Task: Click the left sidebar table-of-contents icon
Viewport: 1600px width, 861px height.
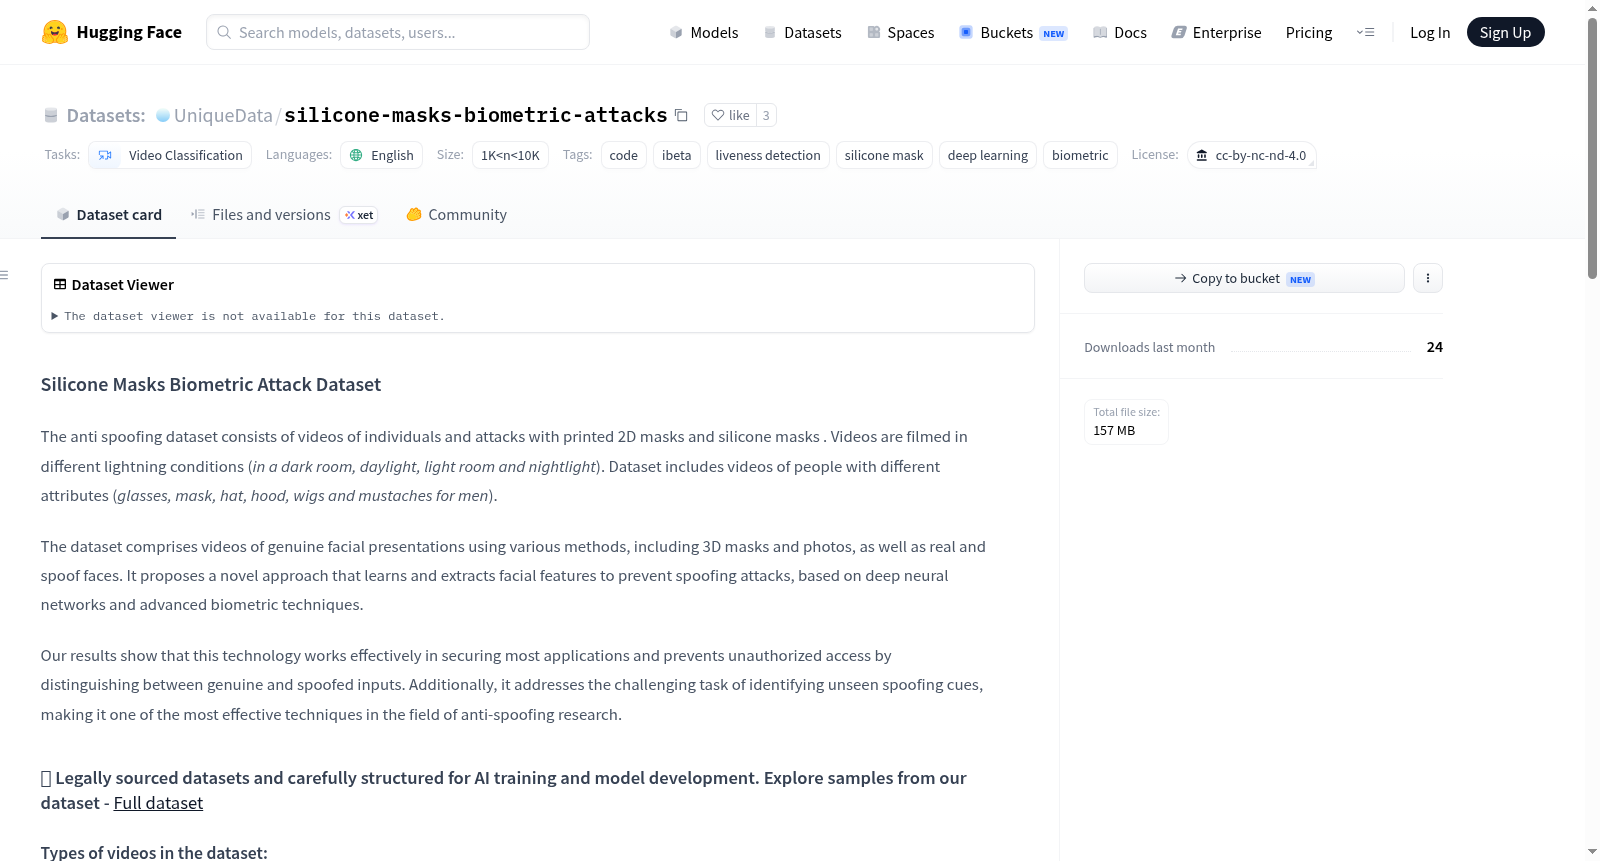Action: (5, 275)
